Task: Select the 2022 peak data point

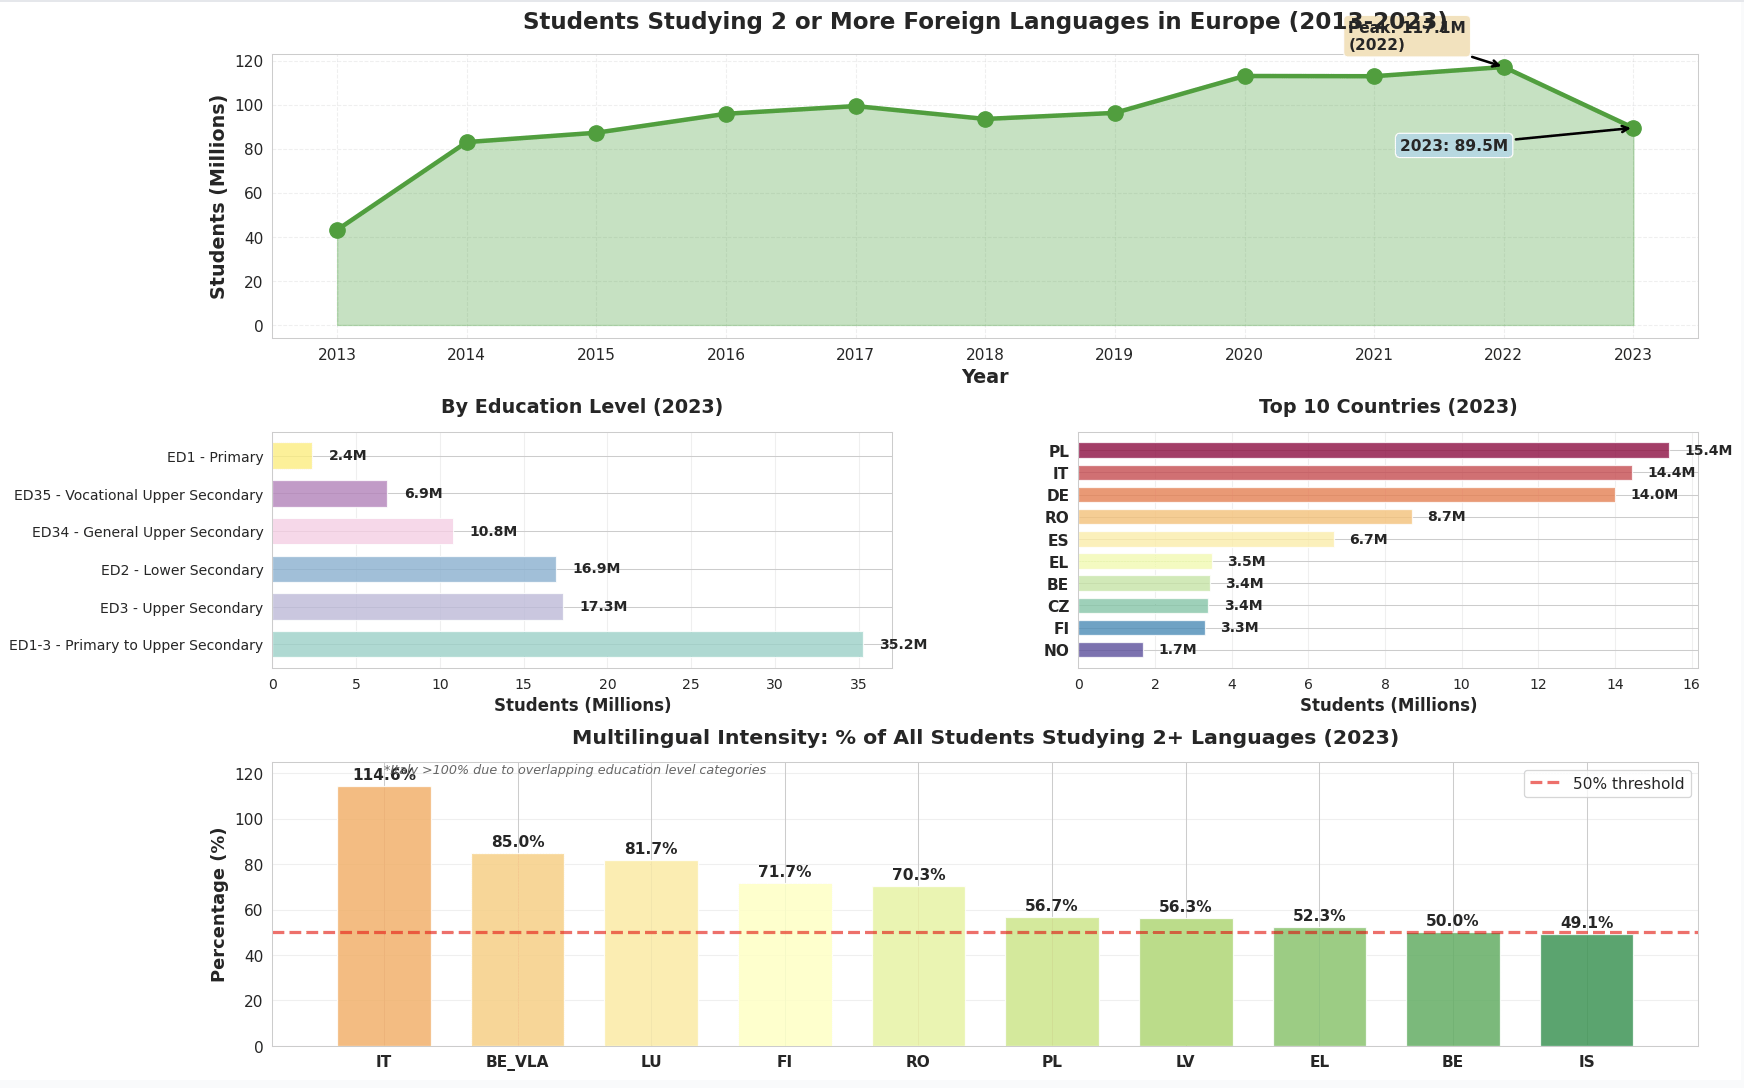Action: (1504, 67)
